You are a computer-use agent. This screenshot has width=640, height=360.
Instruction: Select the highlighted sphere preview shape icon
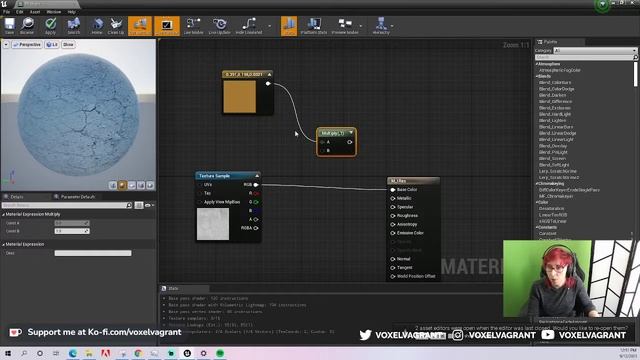(122, 185)
